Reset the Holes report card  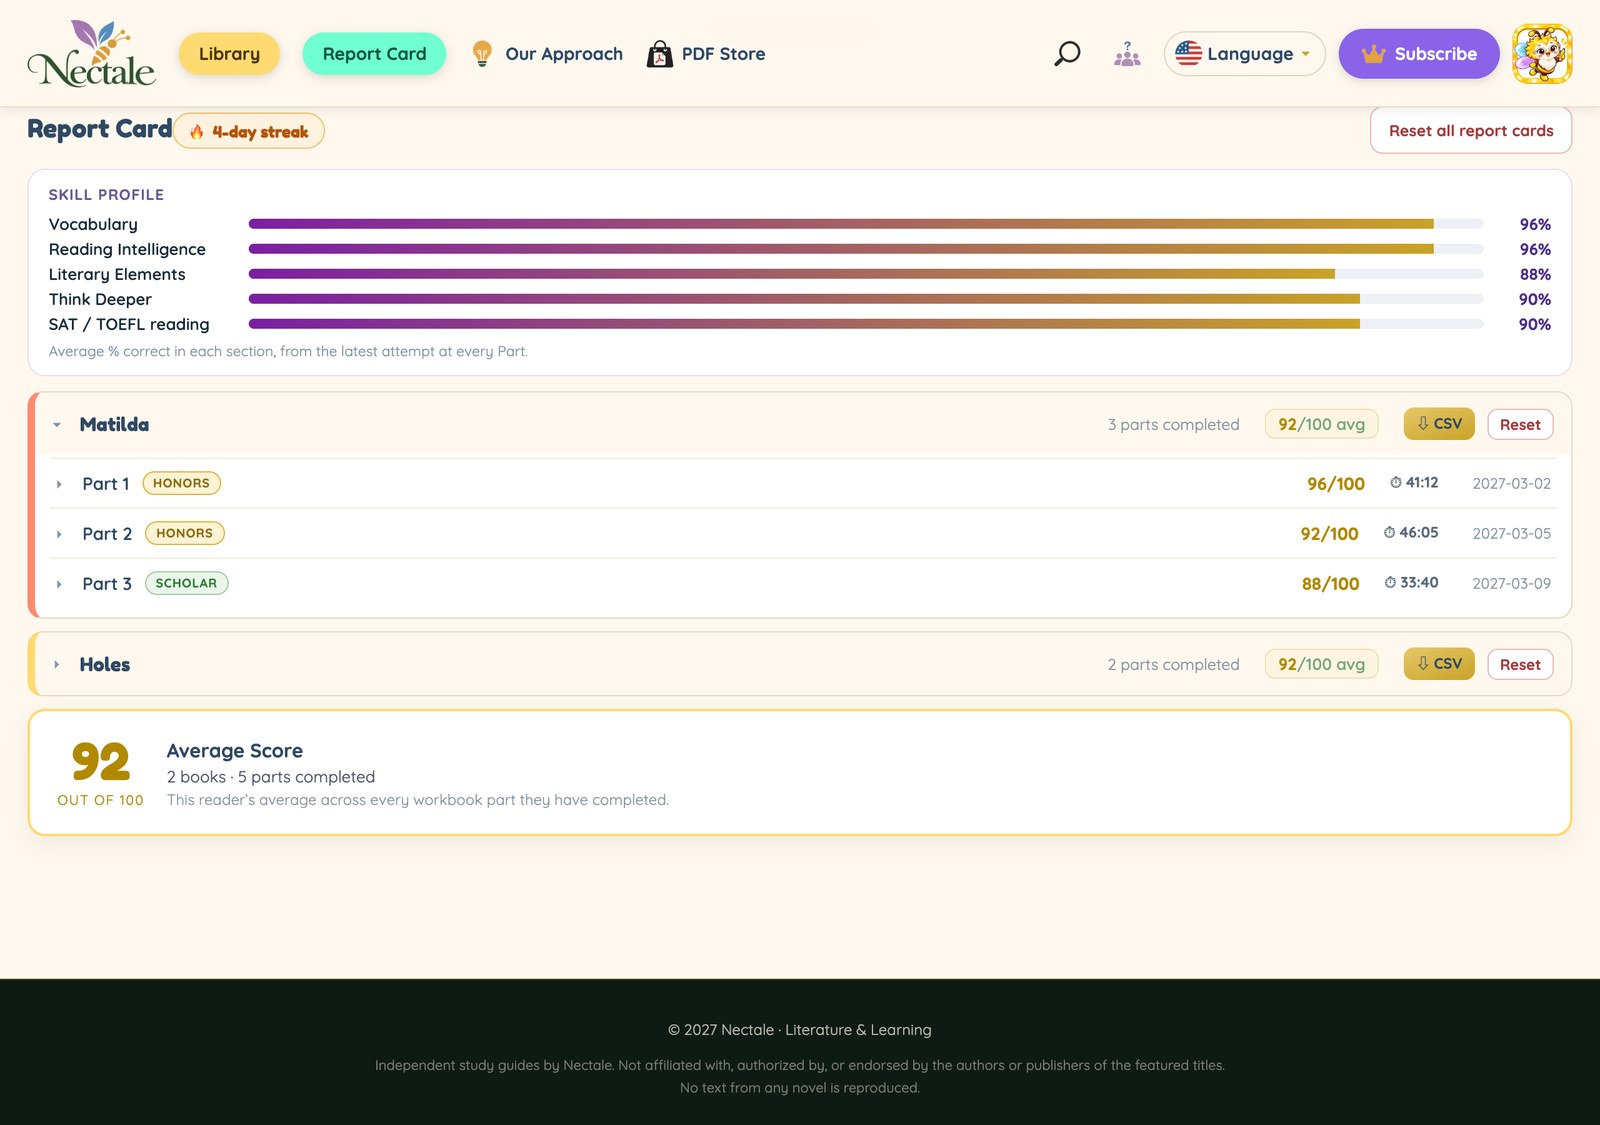[1520, 665]
